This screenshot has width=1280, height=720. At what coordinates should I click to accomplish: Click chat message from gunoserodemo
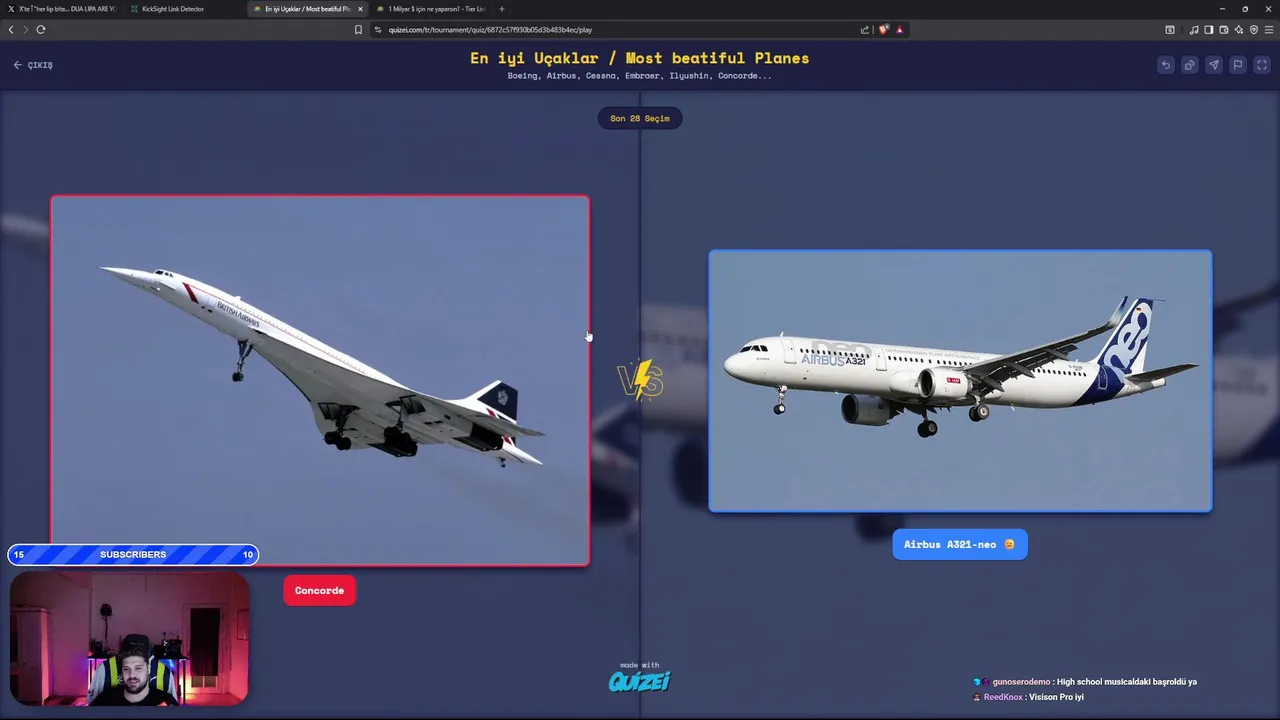coord(1086,682)
